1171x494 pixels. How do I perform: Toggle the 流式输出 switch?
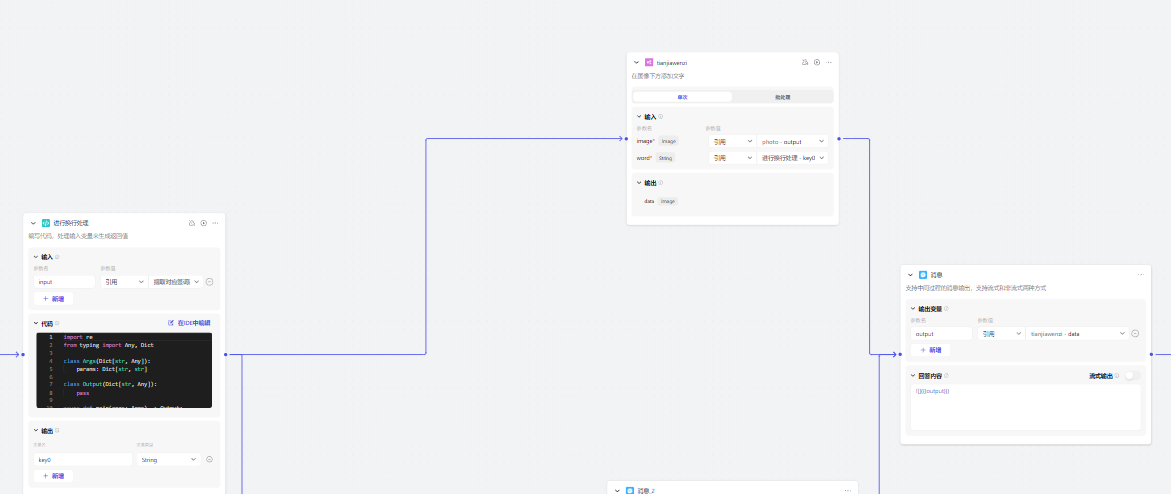[1132, 375]
